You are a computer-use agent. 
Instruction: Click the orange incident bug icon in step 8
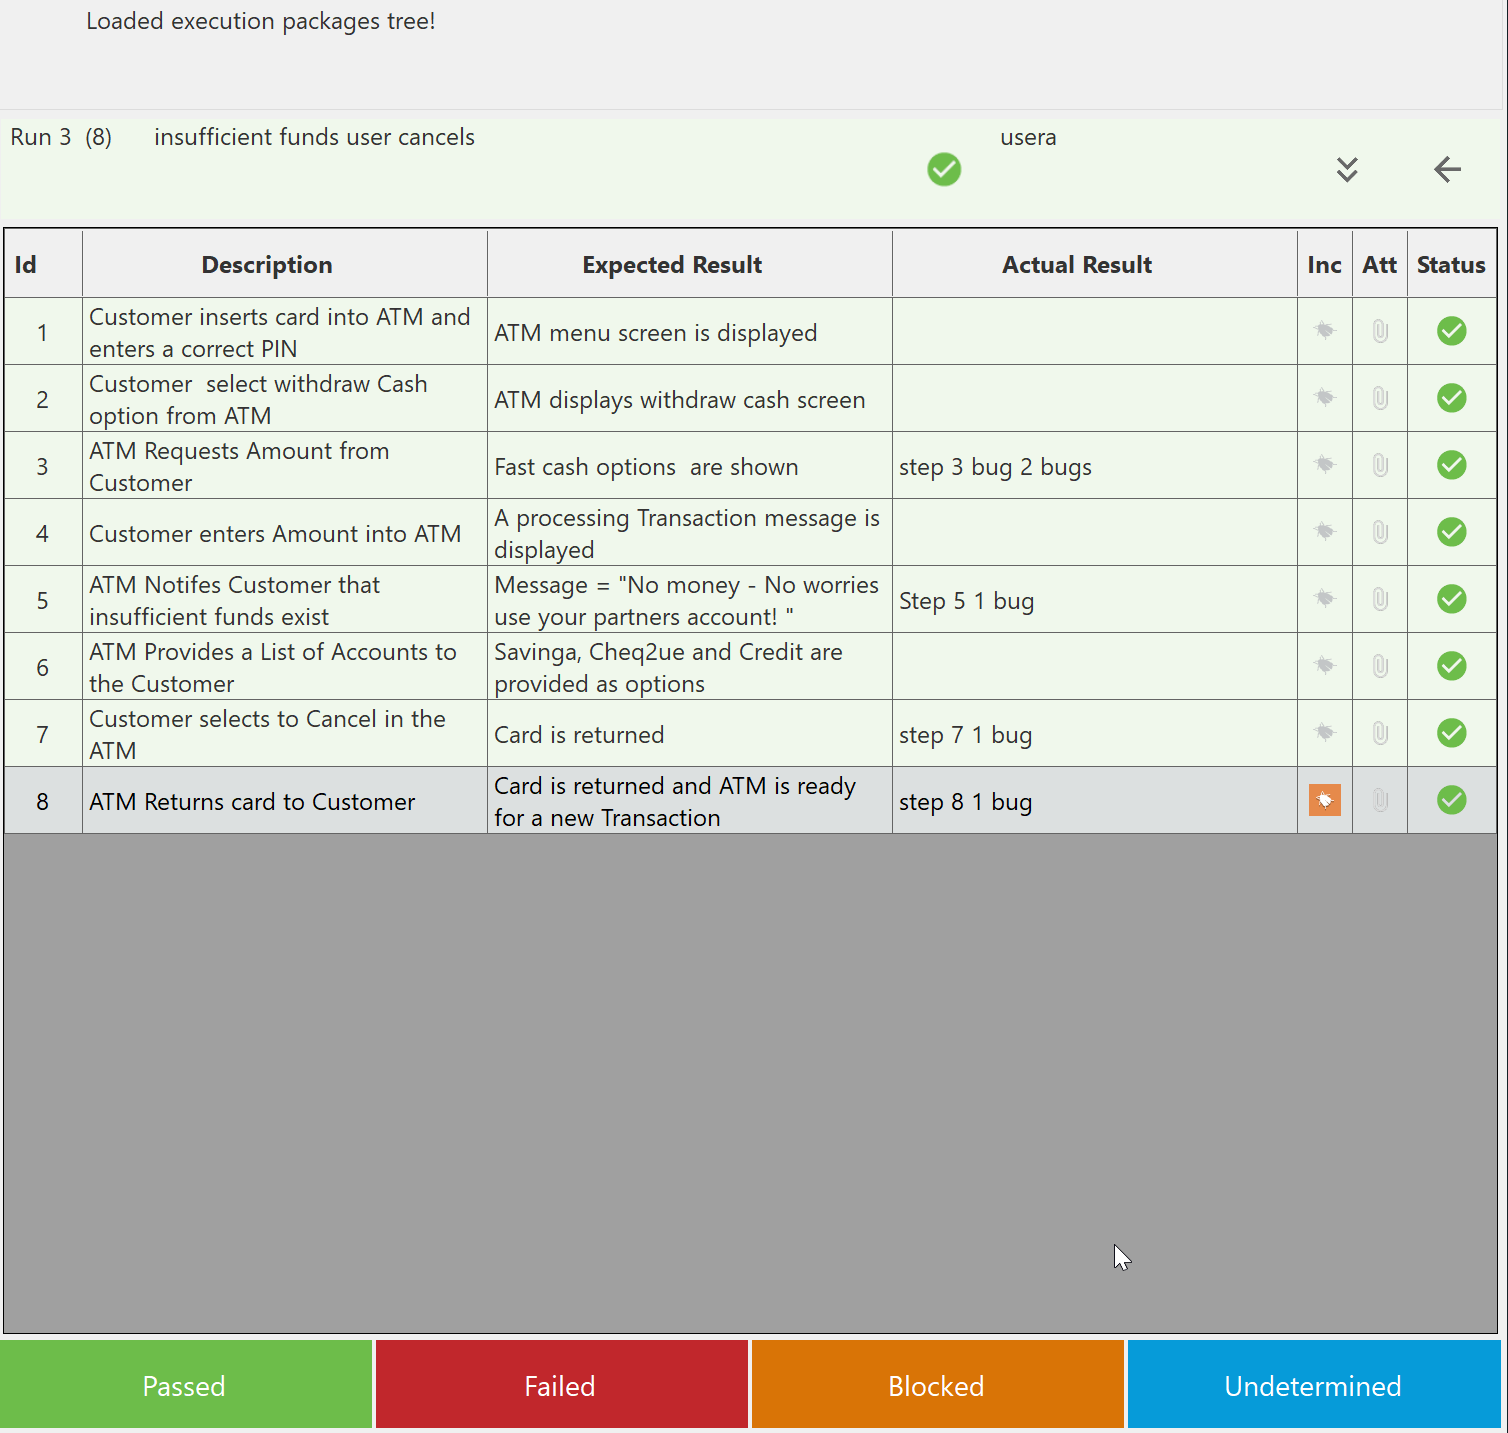pyautogui.click(x=1324, y=800)
